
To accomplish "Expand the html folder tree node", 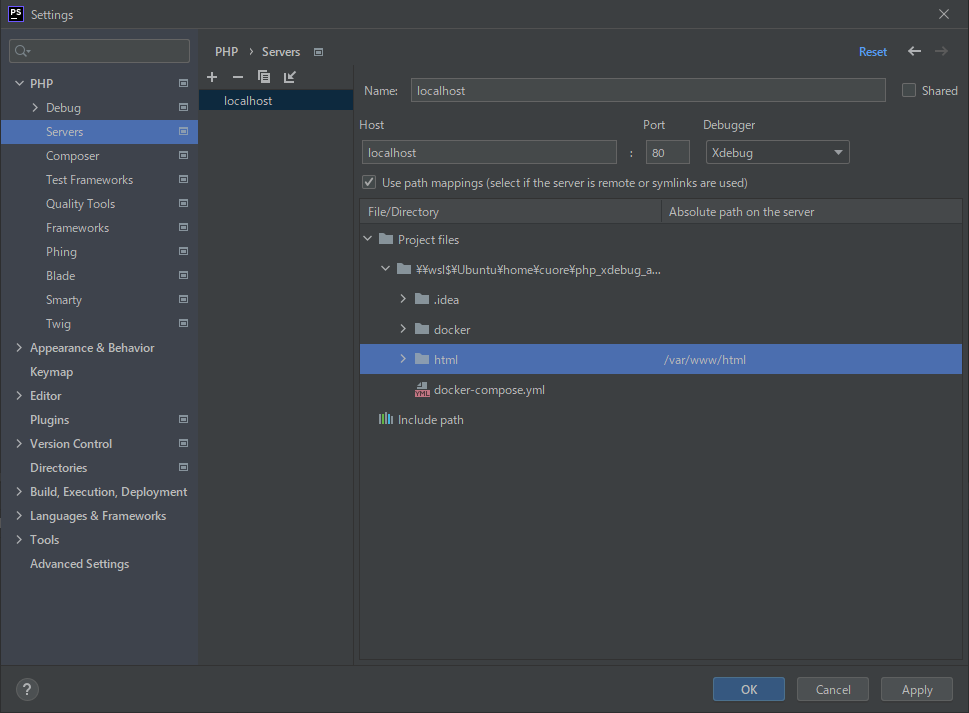I will [x=403, y=360].
